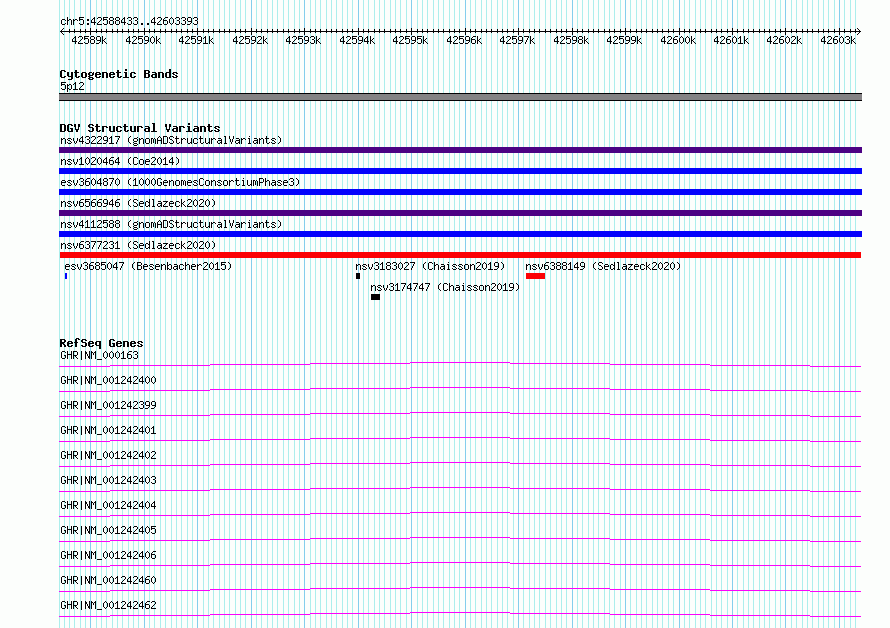Image resolution: width=890 pixels, height=628 pixels.
Task: Open nsv4112588 gnomAD structural variant label
Action: pyautogui.click(x=171, y=224)
